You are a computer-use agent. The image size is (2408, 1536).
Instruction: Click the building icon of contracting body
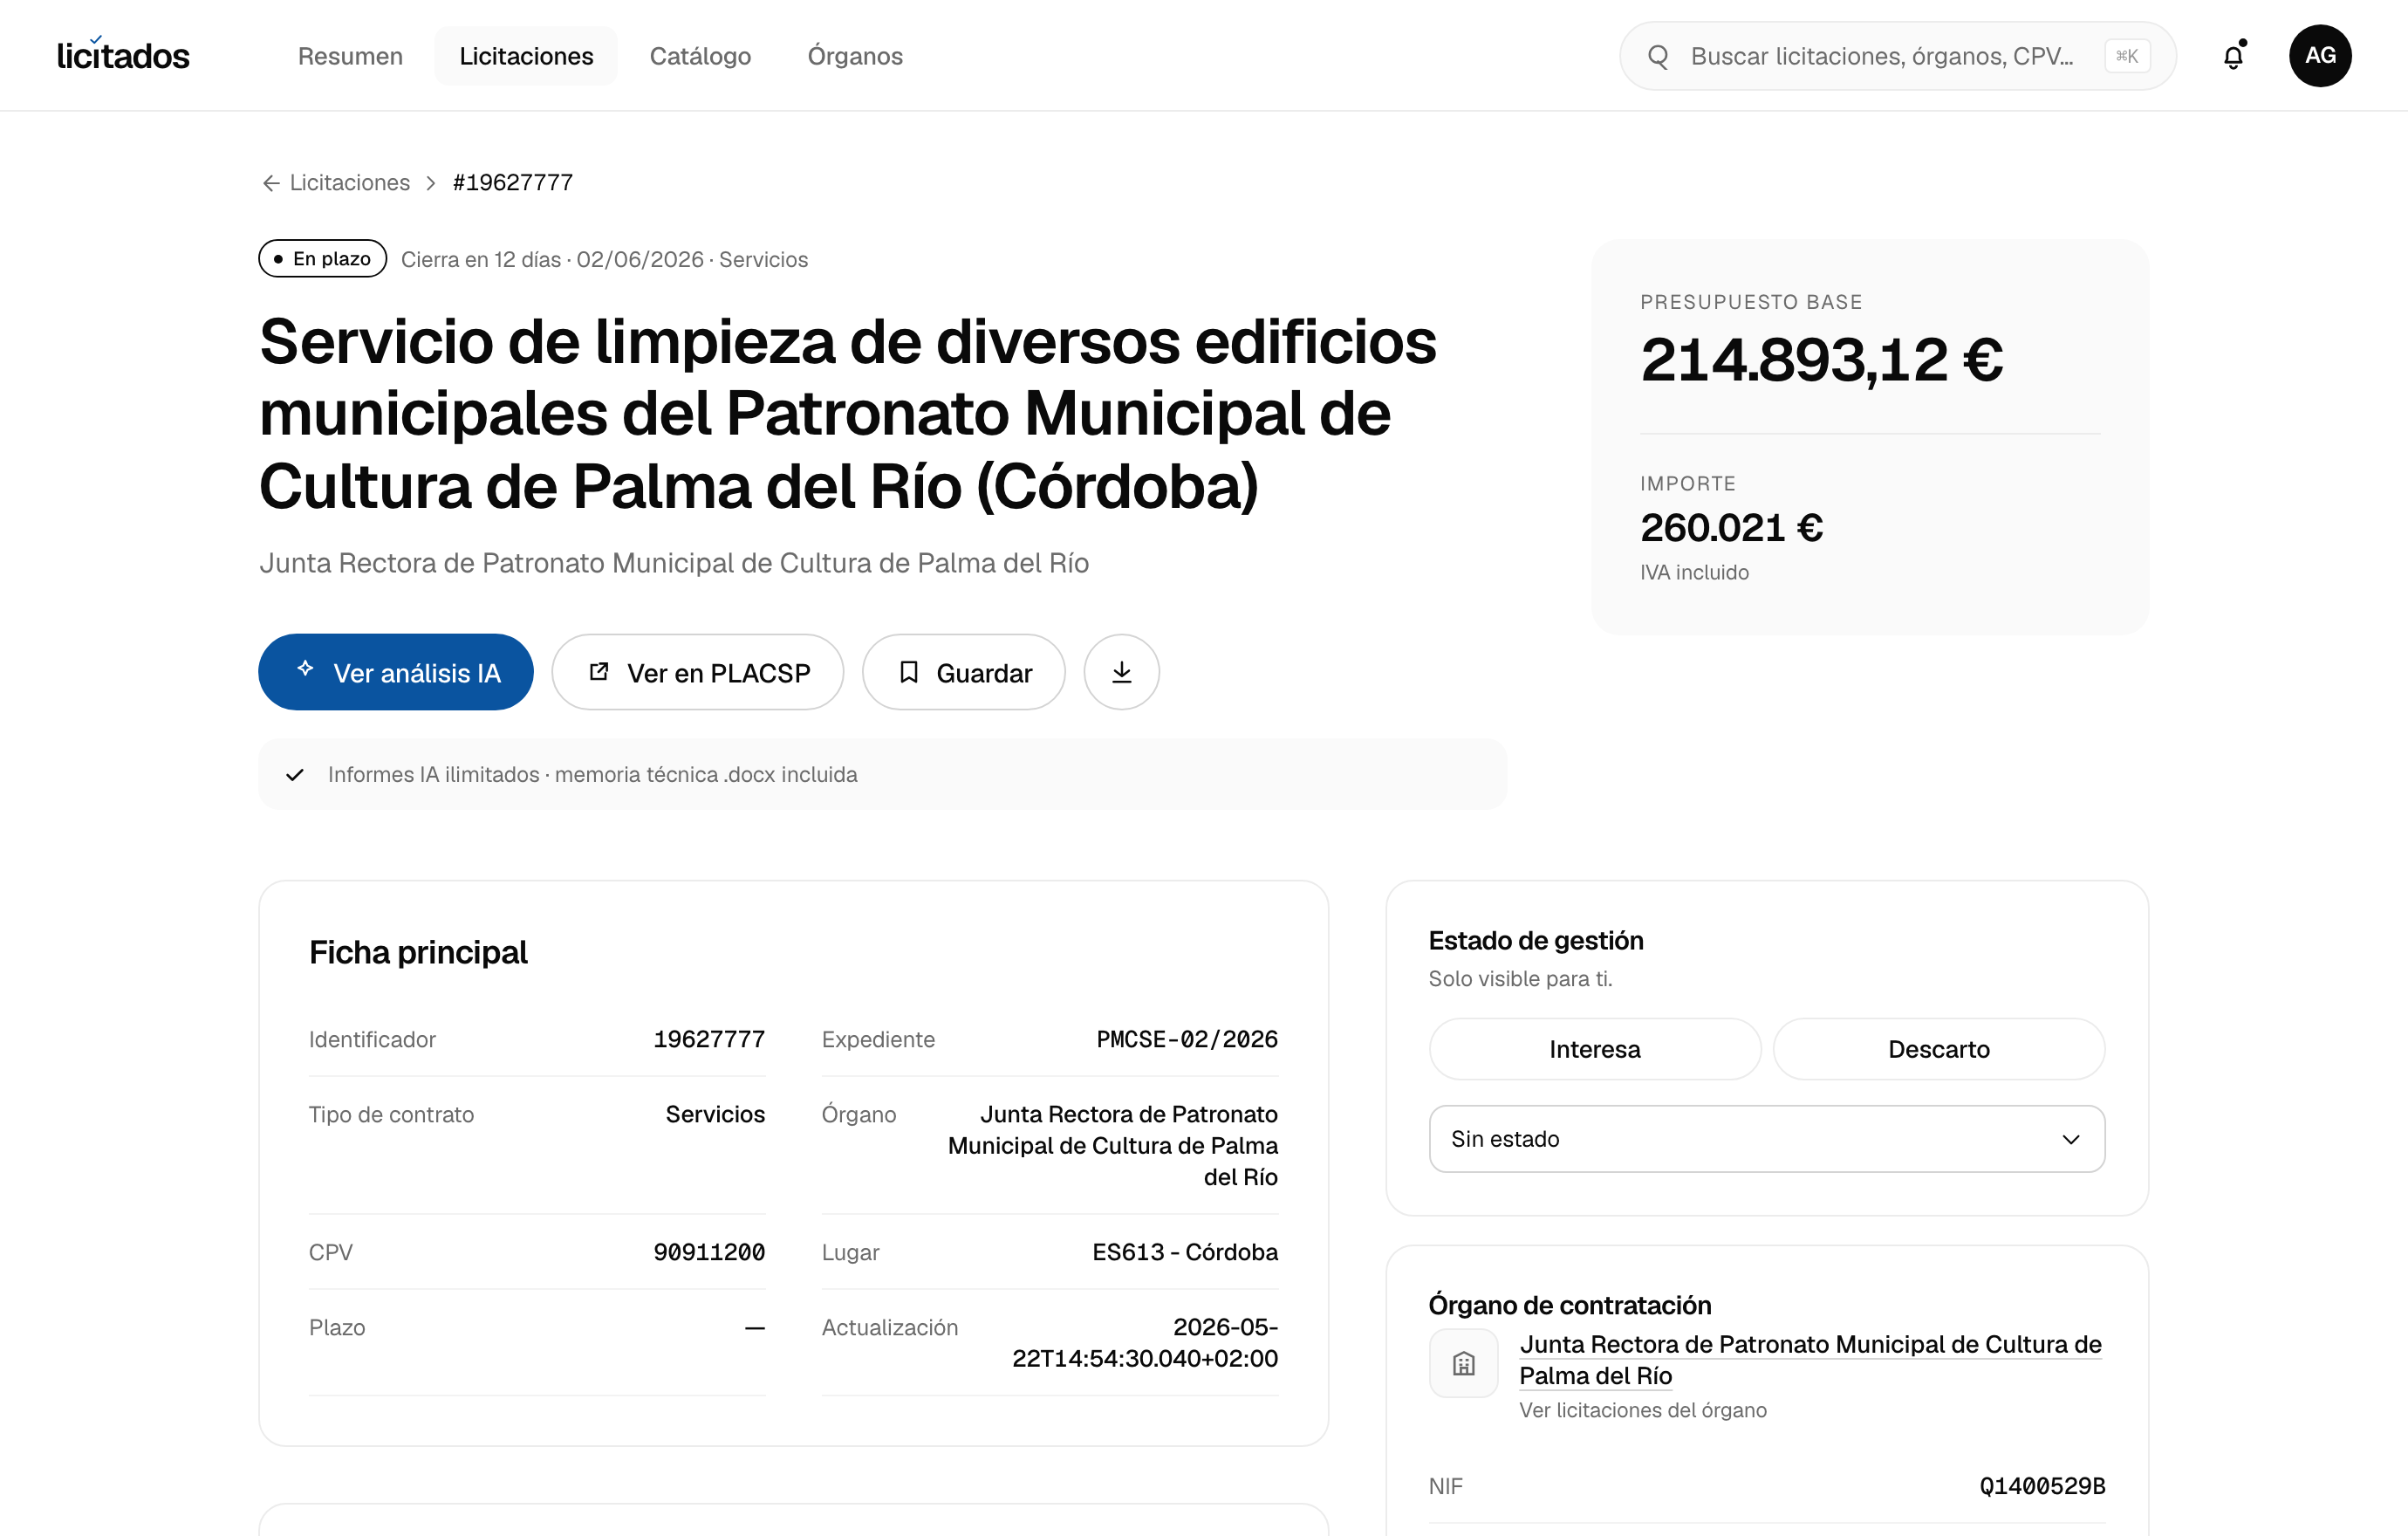click(x=1463, y=1363)
